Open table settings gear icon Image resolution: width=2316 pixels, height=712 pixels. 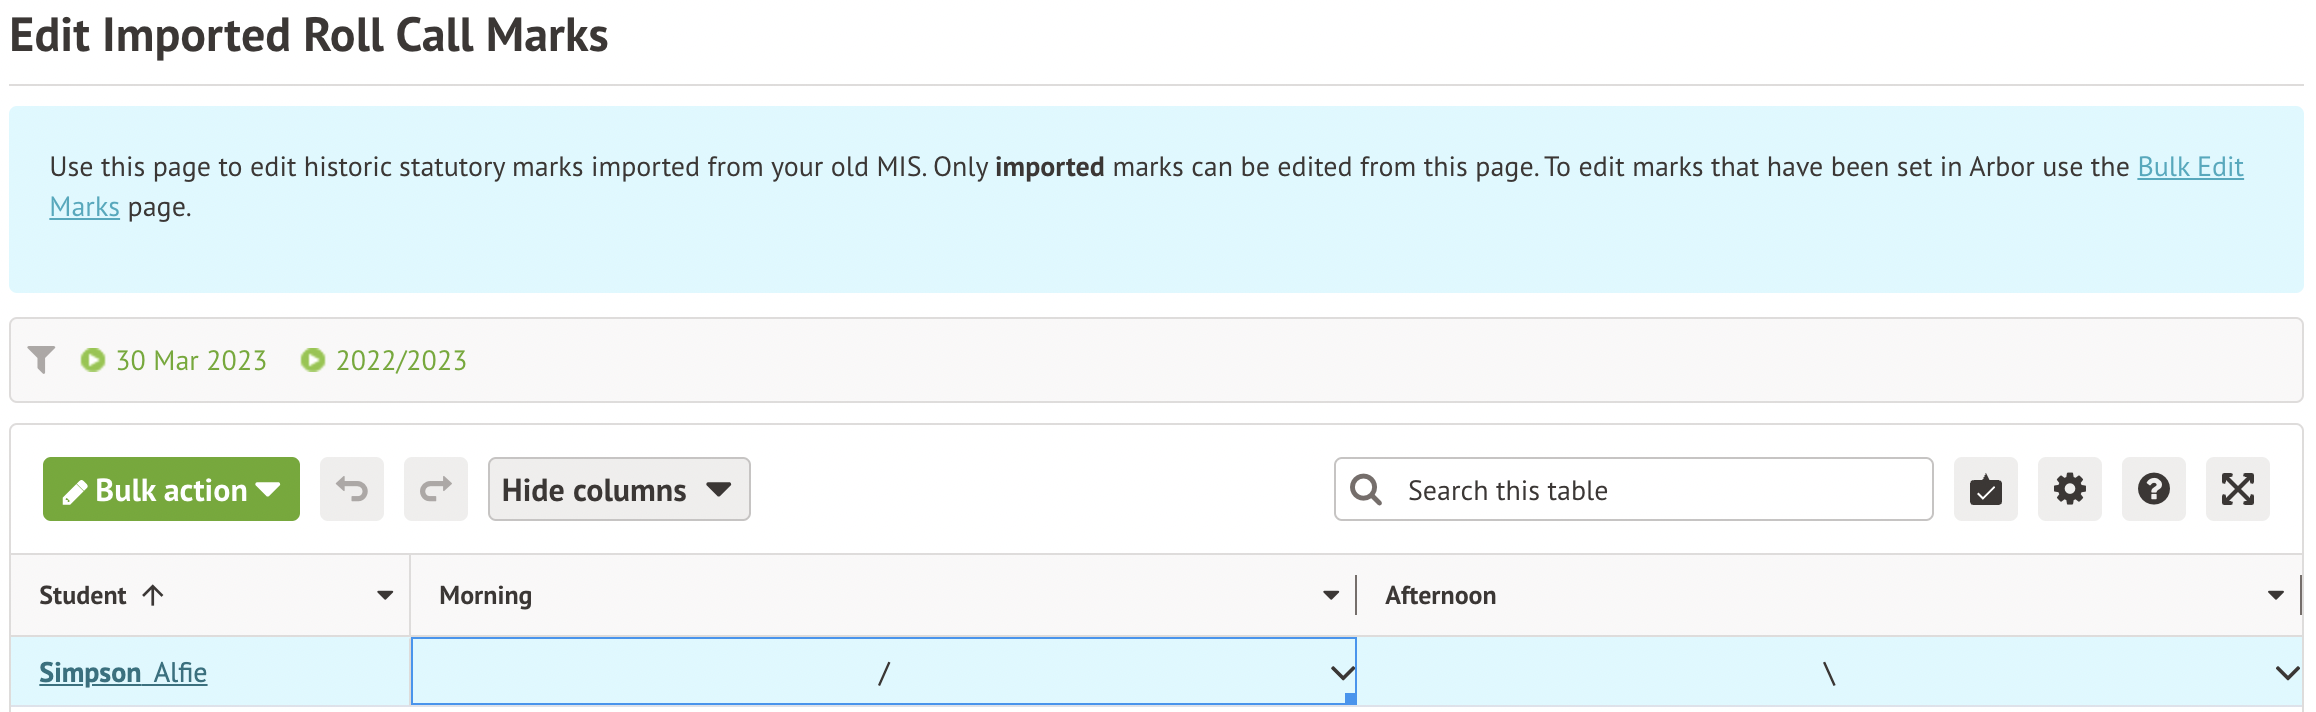pyautogui.click(x=2069, y=489)
